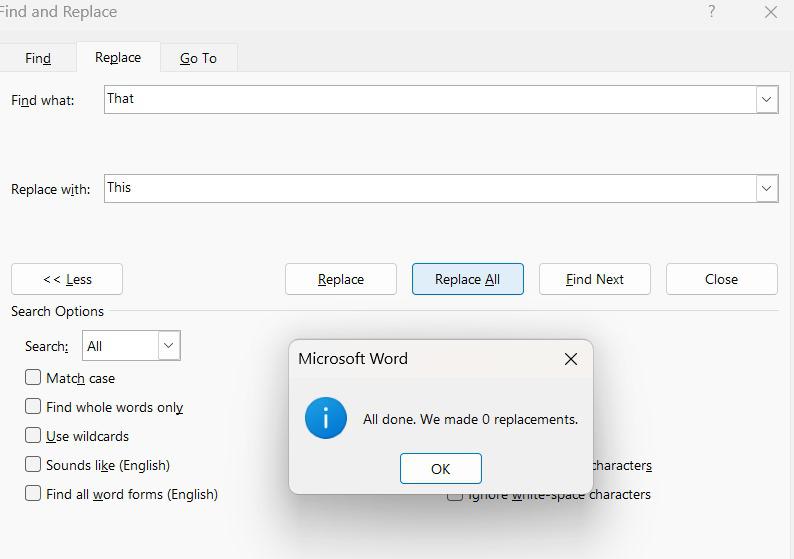Open the Go To tab
The width and height of the screenshot is (794, 559).
198,58
